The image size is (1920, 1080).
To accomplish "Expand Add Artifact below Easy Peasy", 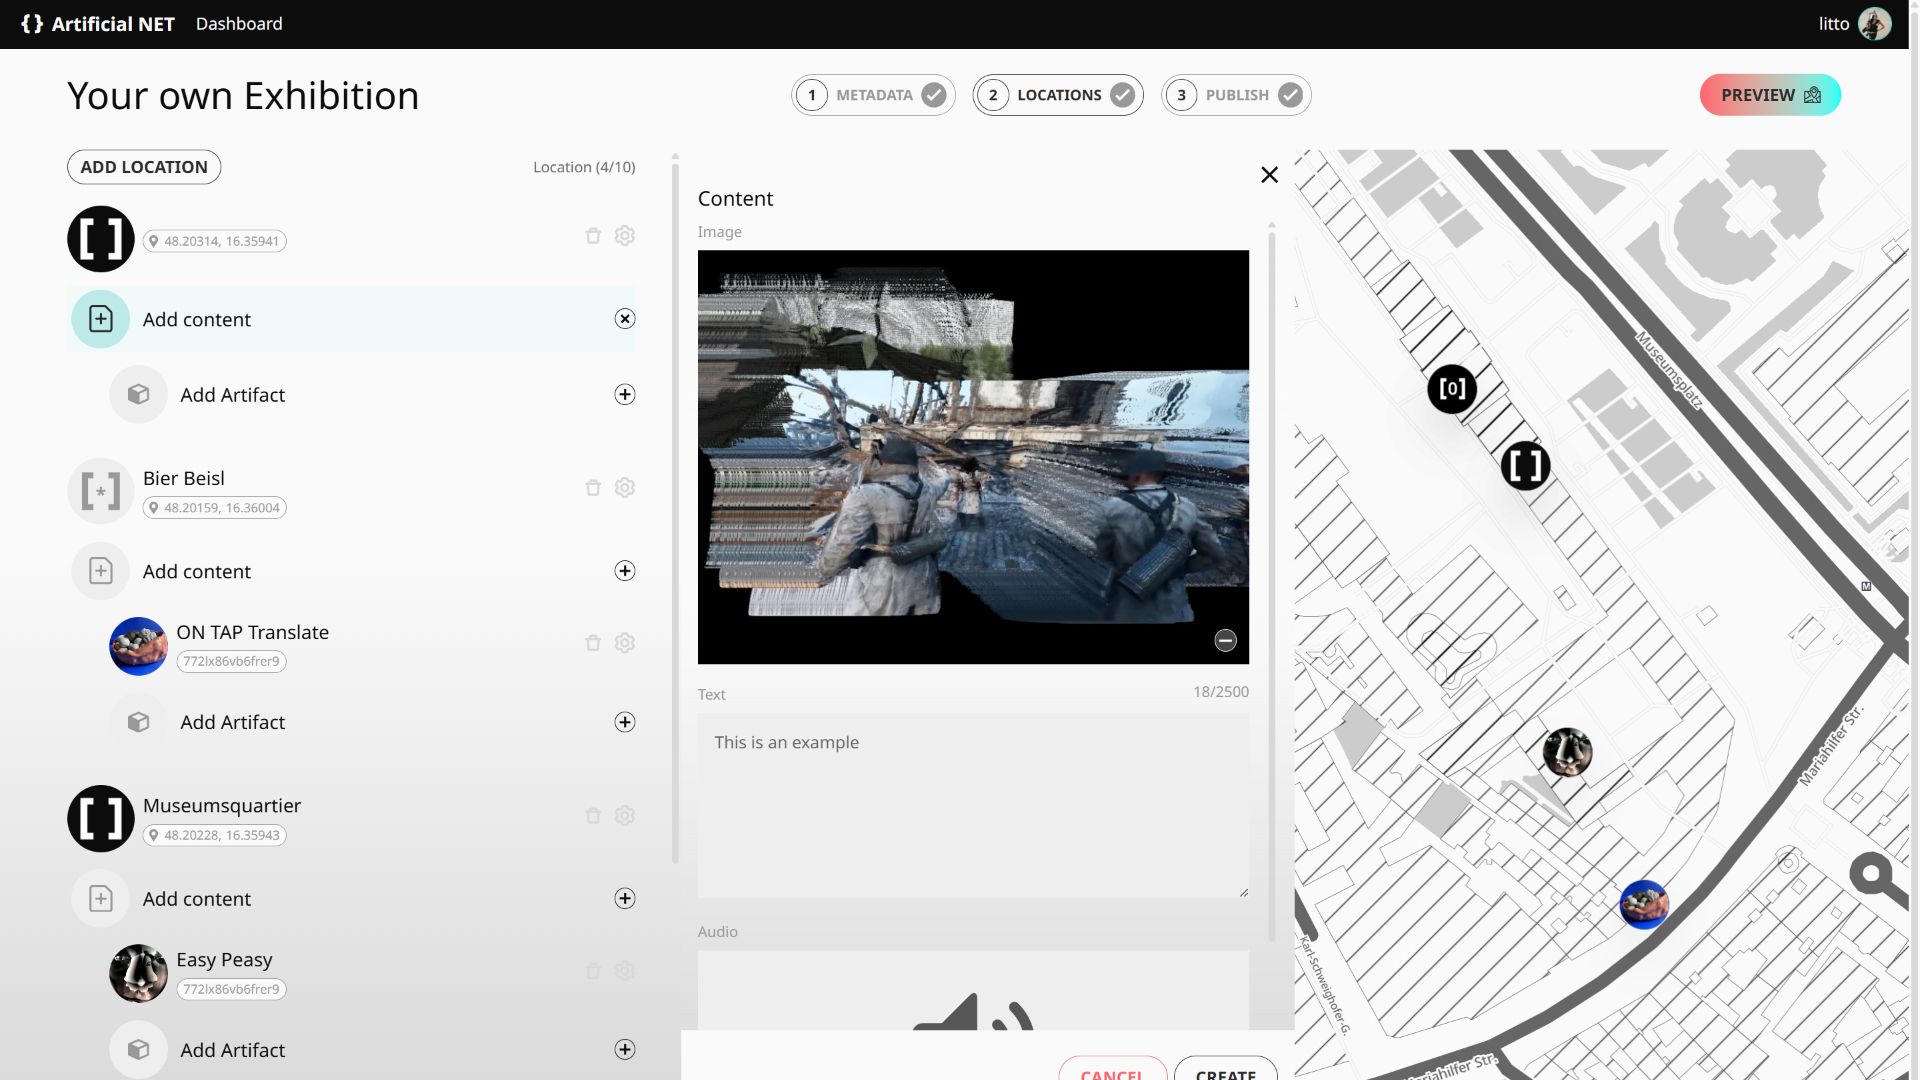I will click(625, 1050).
